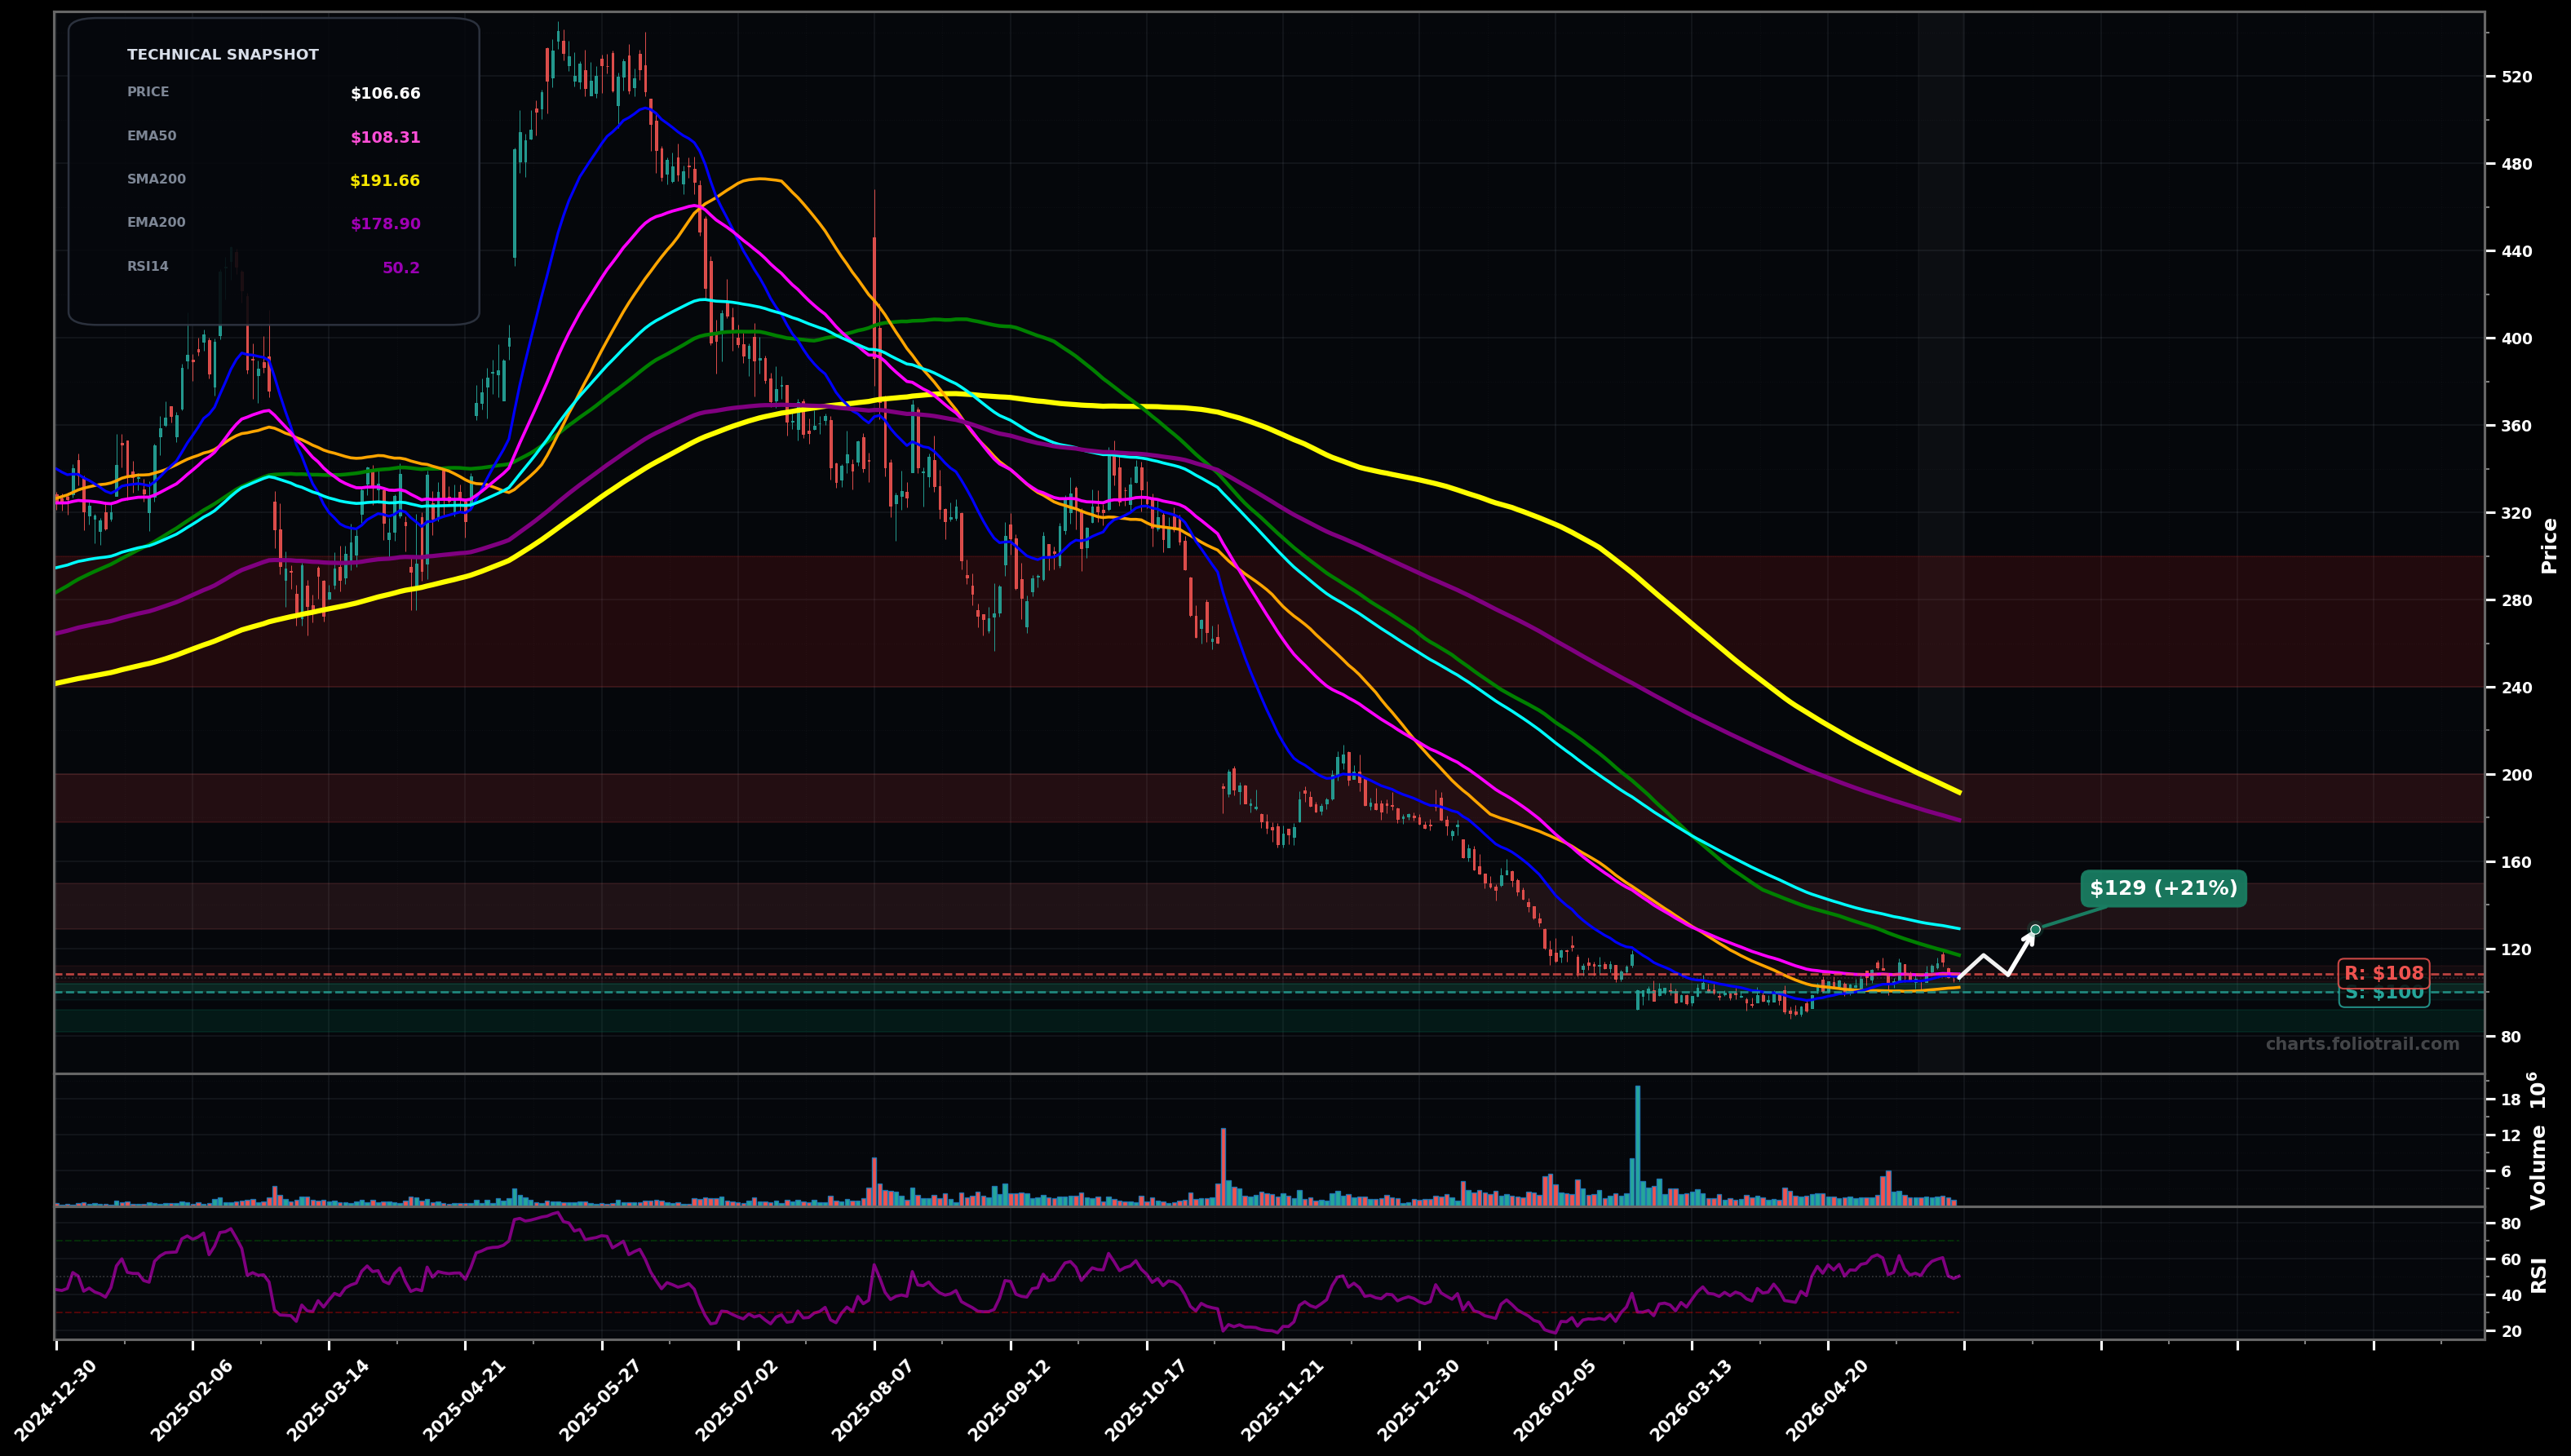Click the 2025-09-12 date label

pyautogui.click(x=1009, y=1400)
